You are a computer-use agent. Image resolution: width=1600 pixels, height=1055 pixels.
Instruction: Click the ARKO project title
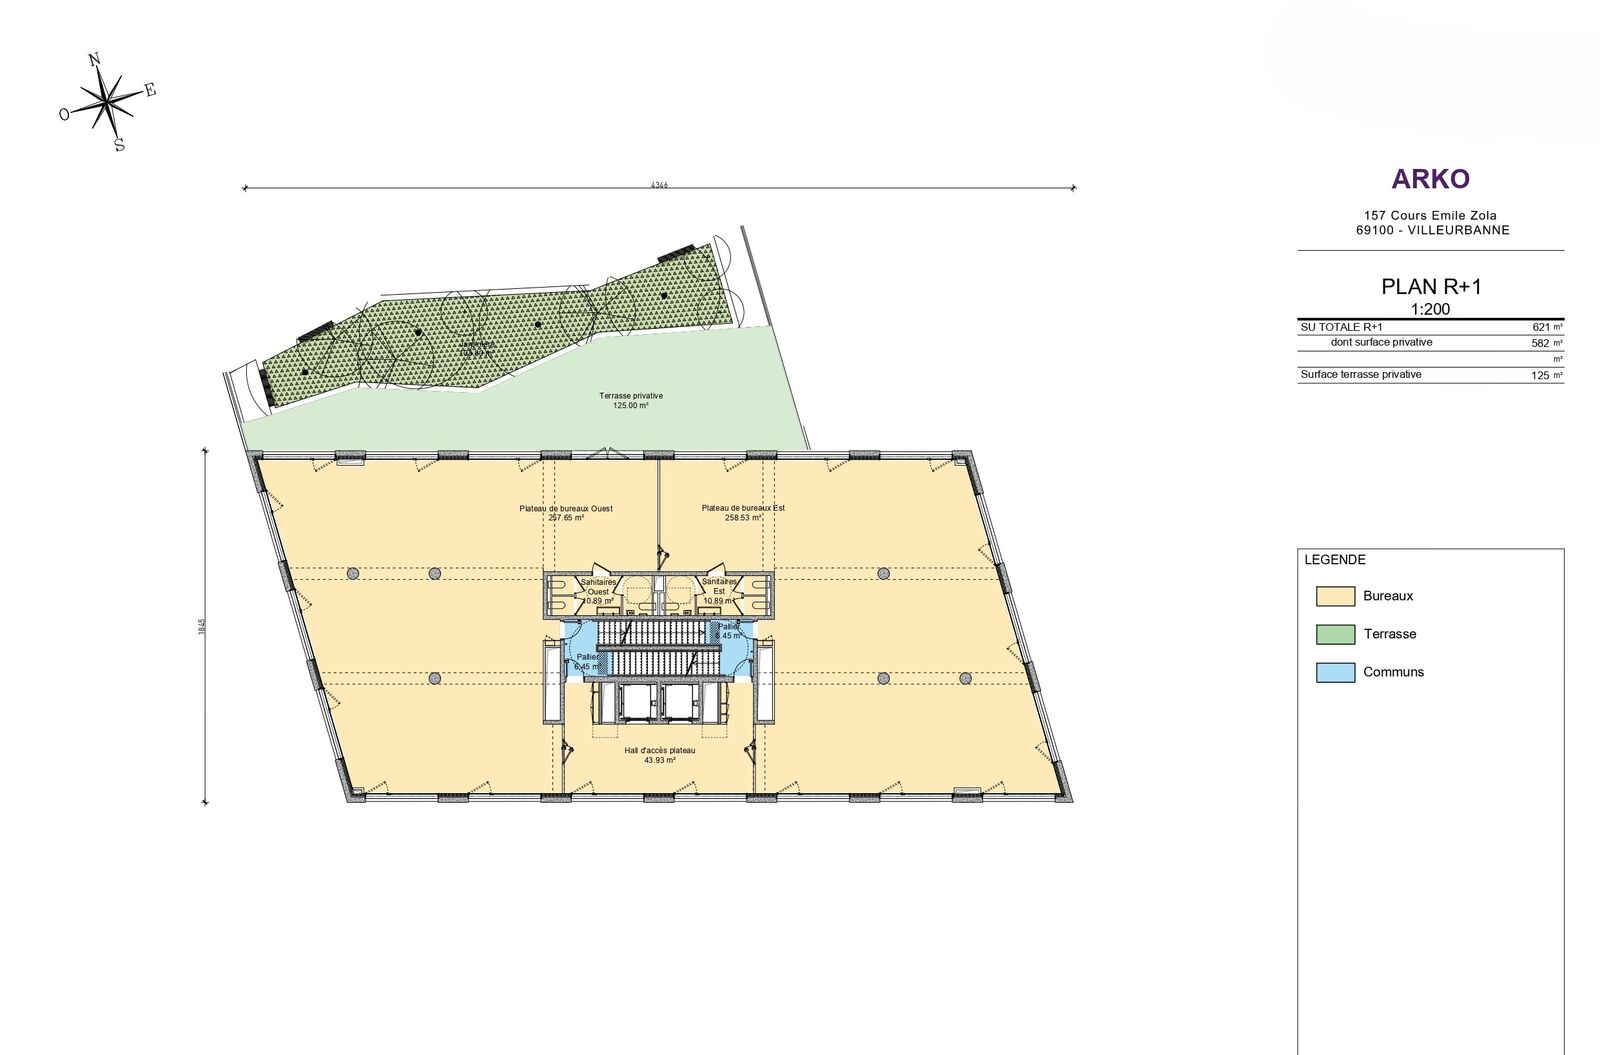pyautogui.click(x=1430, y=180)
